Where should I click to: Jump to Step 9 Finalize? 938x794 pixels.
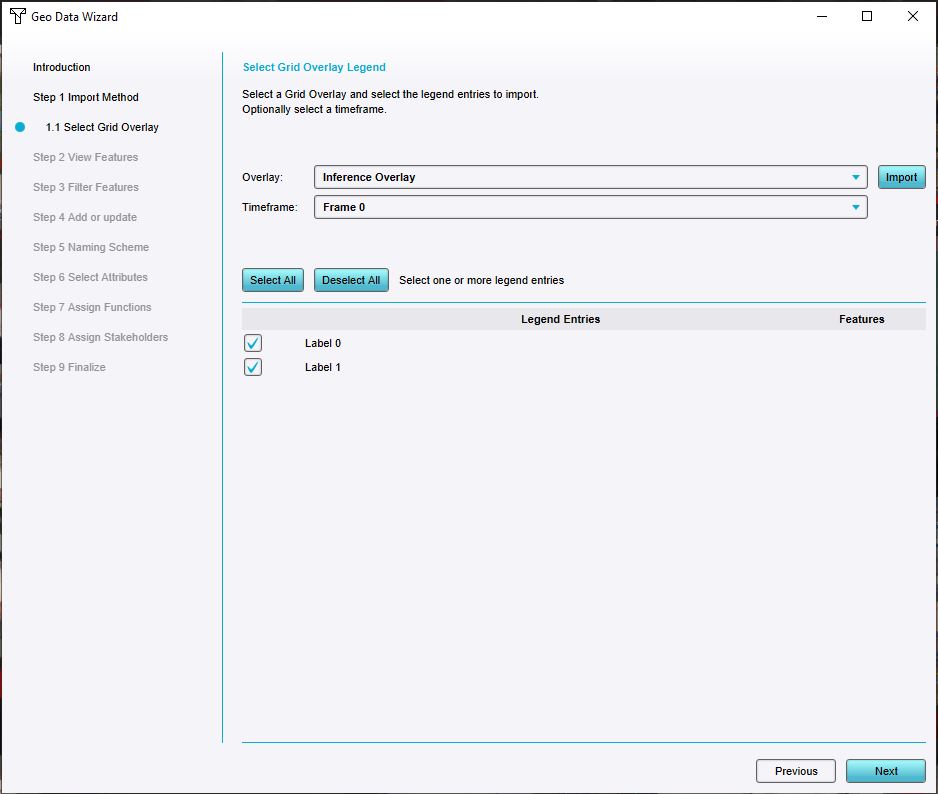(69, 367)
